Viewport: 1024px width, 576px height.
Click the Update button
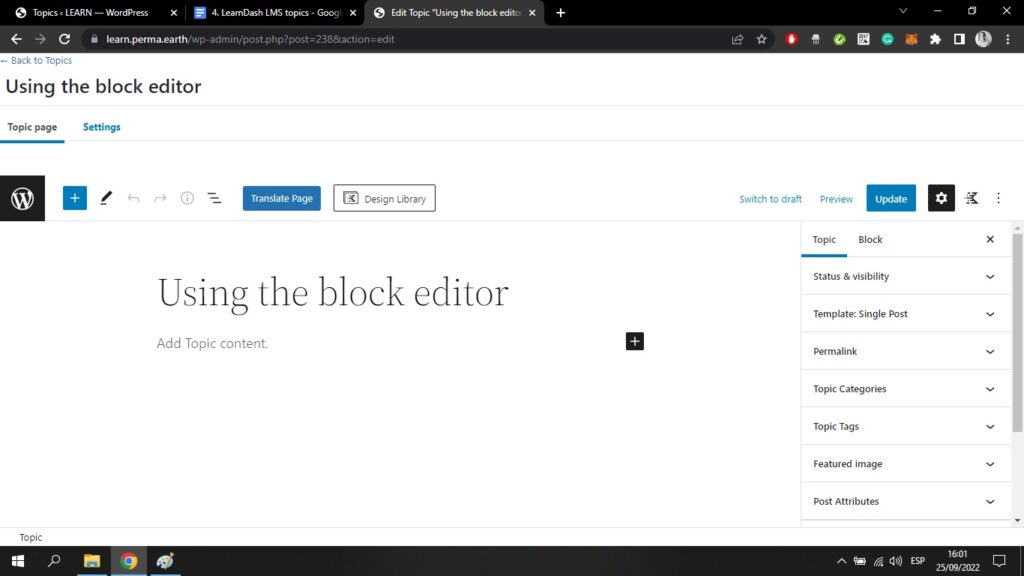coord(890,198)
